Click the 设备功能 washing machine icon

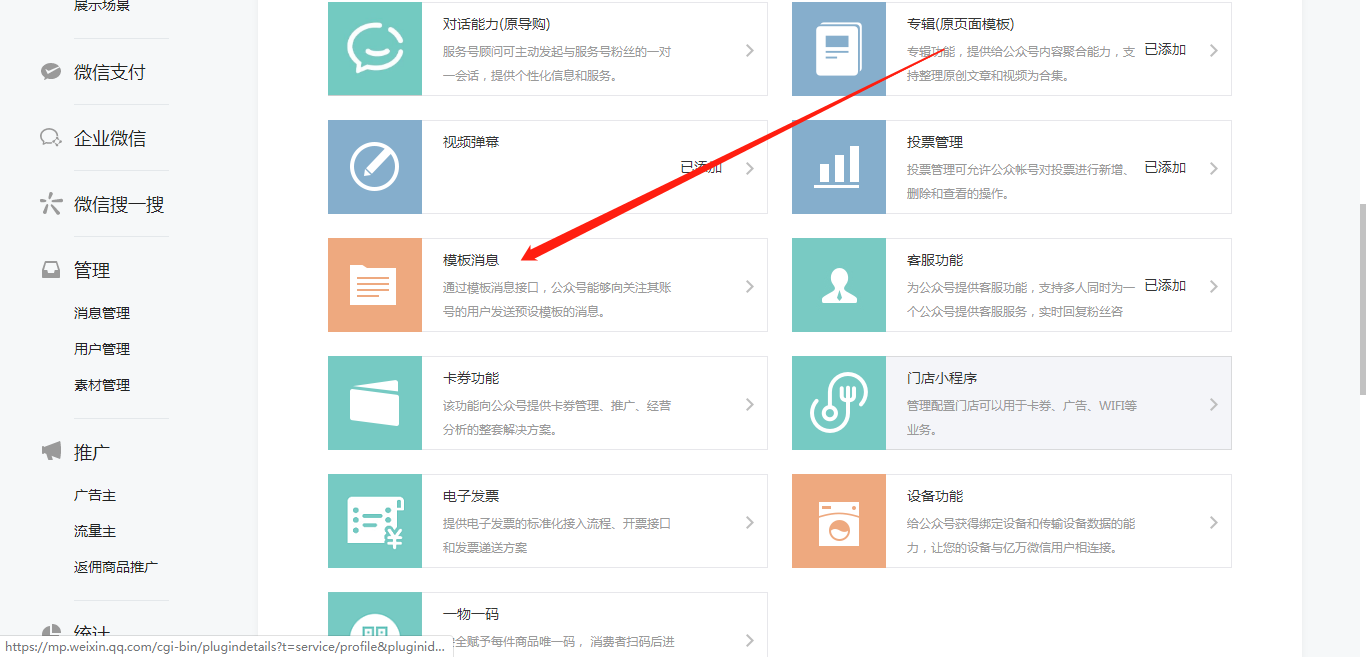pyautogui.click(x=839, y=521)
